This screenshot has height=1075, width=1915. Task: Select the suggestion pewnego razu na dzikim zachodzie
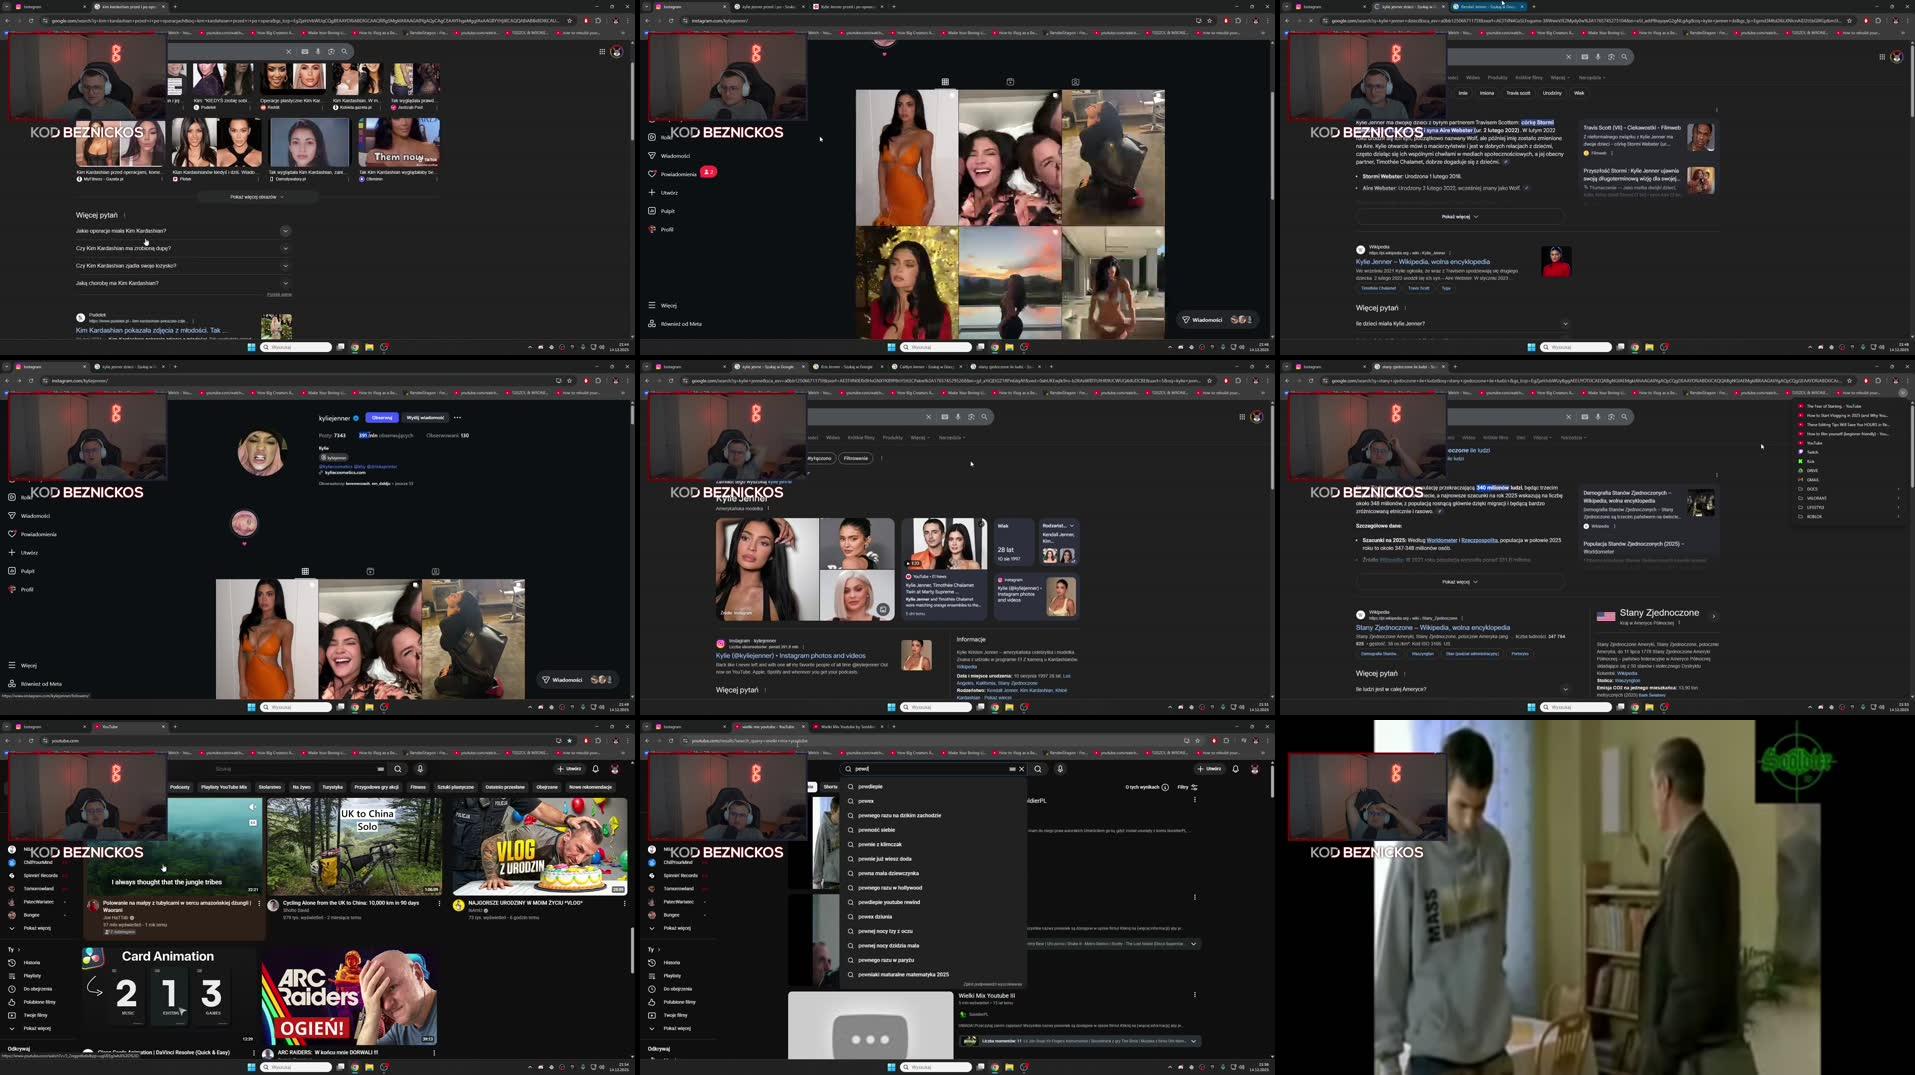click(x=902, y=815)
